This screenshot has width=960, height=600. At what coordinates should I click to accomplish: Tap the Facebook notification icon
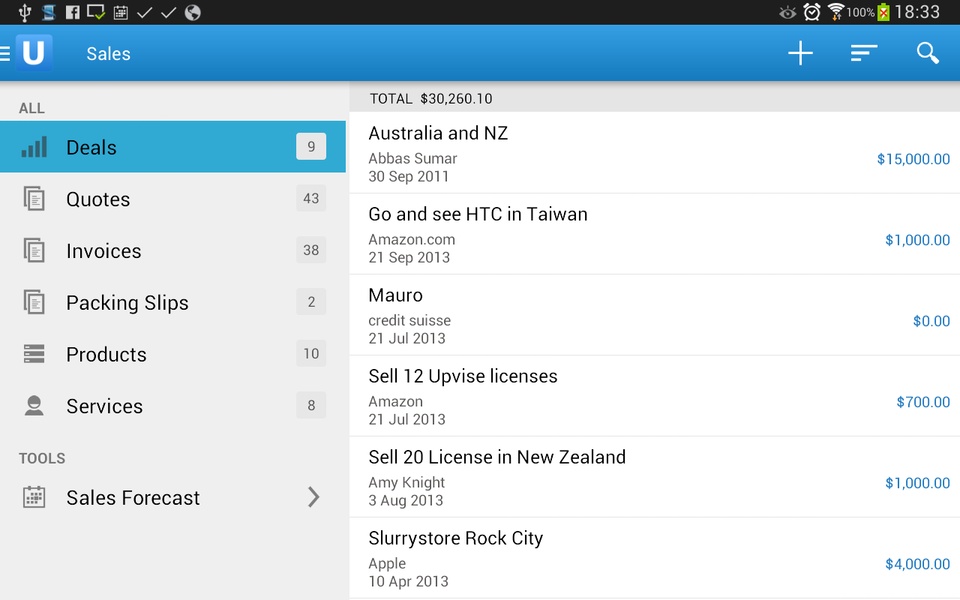click(72, 12)
